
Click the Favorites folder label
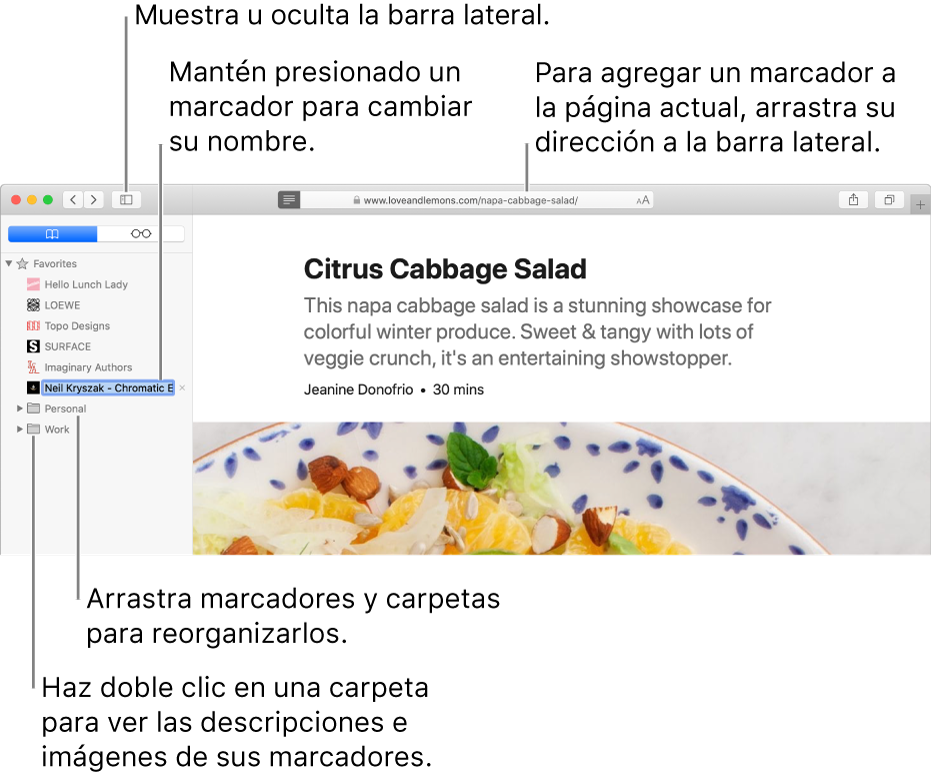pos(55,264)
